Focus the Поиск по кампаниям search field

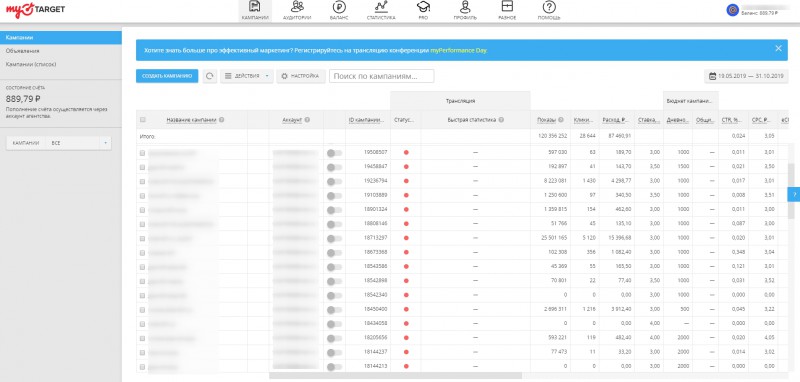pos(382,76)
